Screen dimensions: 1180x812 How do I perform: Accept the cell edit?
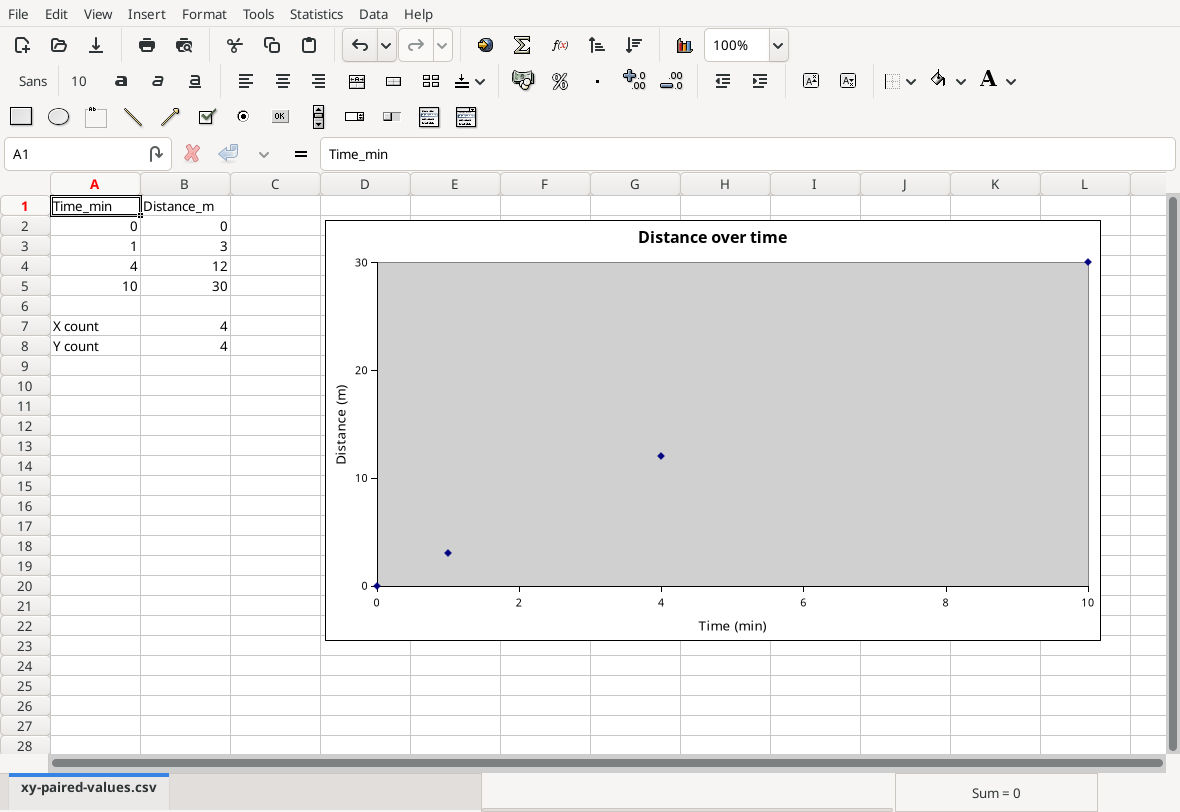coord(228,154)
